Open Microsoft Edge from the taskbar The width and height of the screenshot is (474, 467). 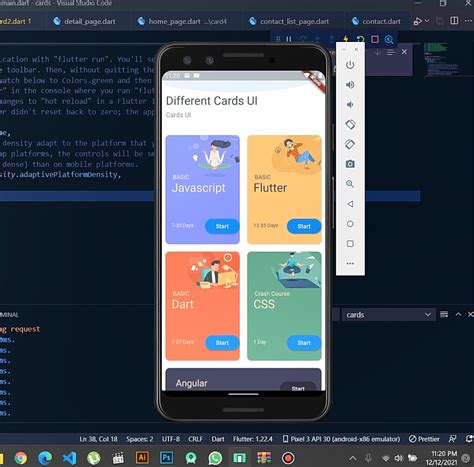[x=45, y=458]
